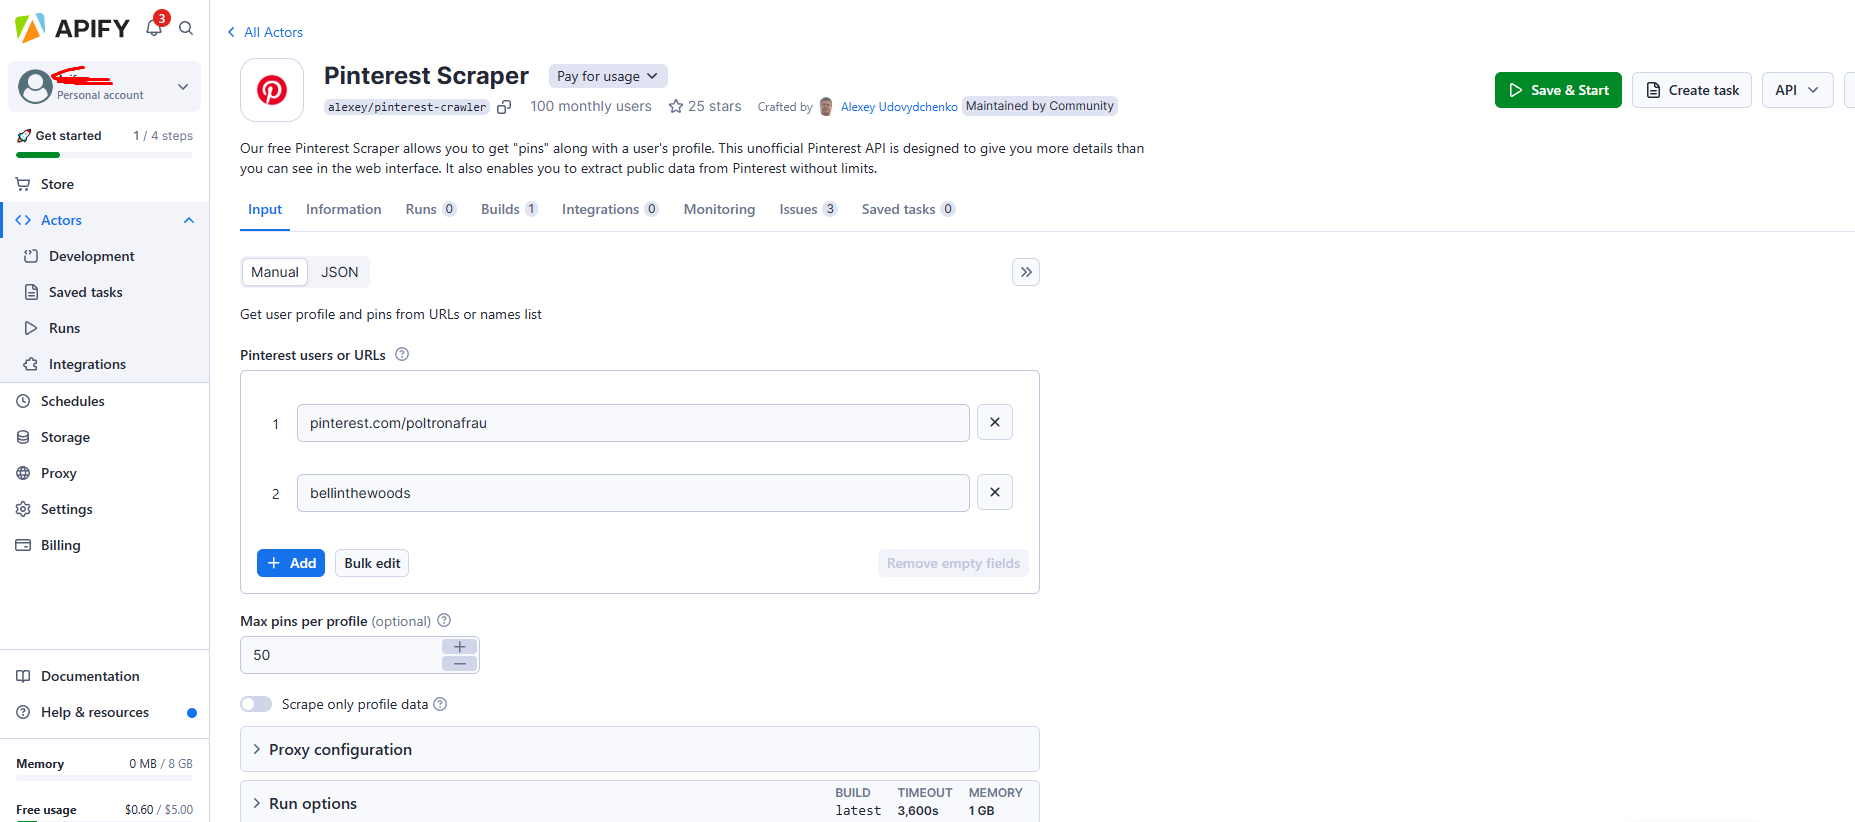The width and height of the screenshot is (1855, 822).
Task: Switch input mode to JSON
Action: tap(339, 272)
